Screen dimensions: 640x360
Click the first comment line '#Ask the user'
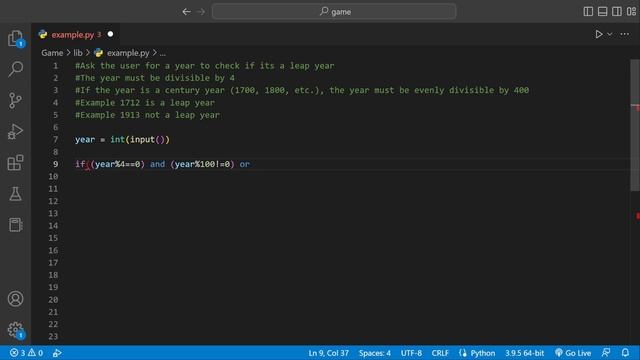point(204,66)
